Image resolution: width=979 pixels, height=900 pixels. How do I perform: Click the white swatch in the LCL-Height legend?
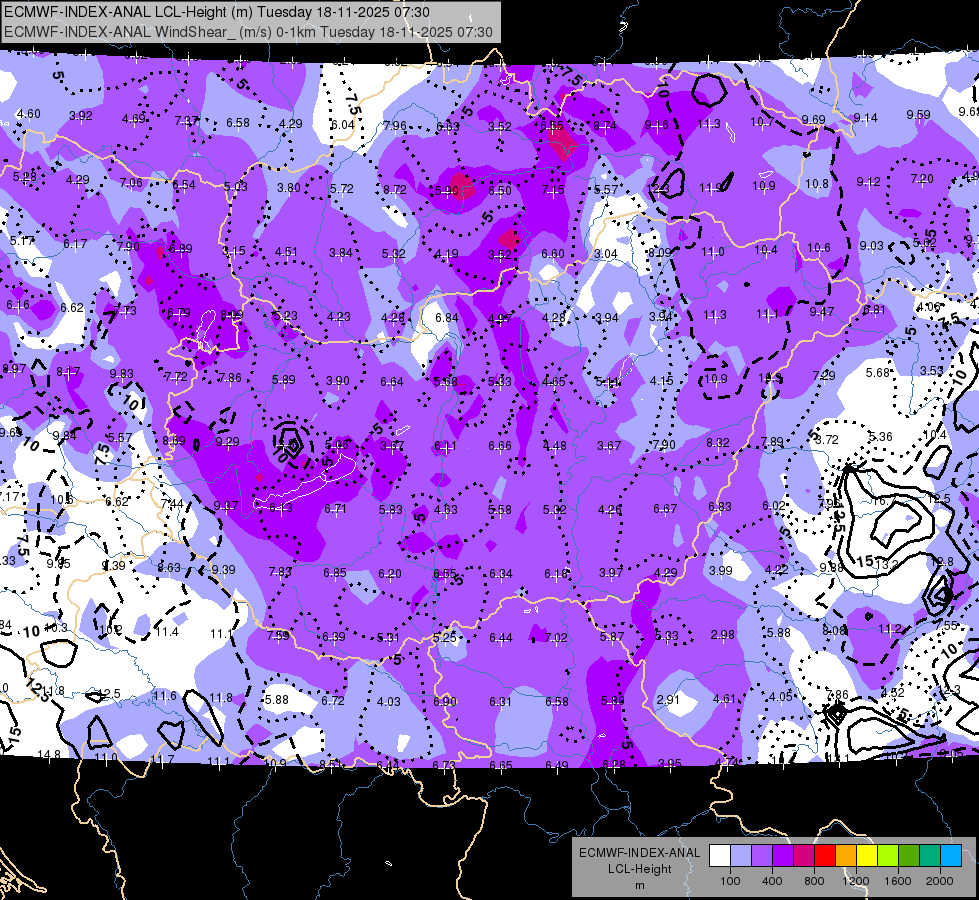click(720, 856)
